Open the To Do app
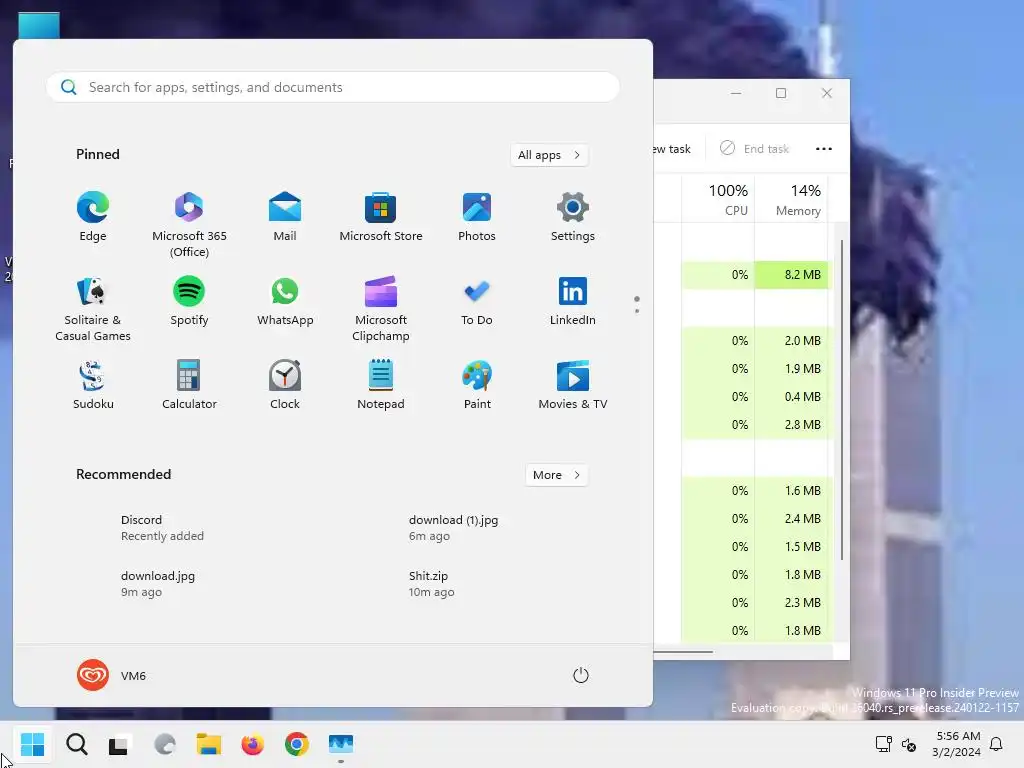Screen dimensions: 1024x768 click(477, 302)
